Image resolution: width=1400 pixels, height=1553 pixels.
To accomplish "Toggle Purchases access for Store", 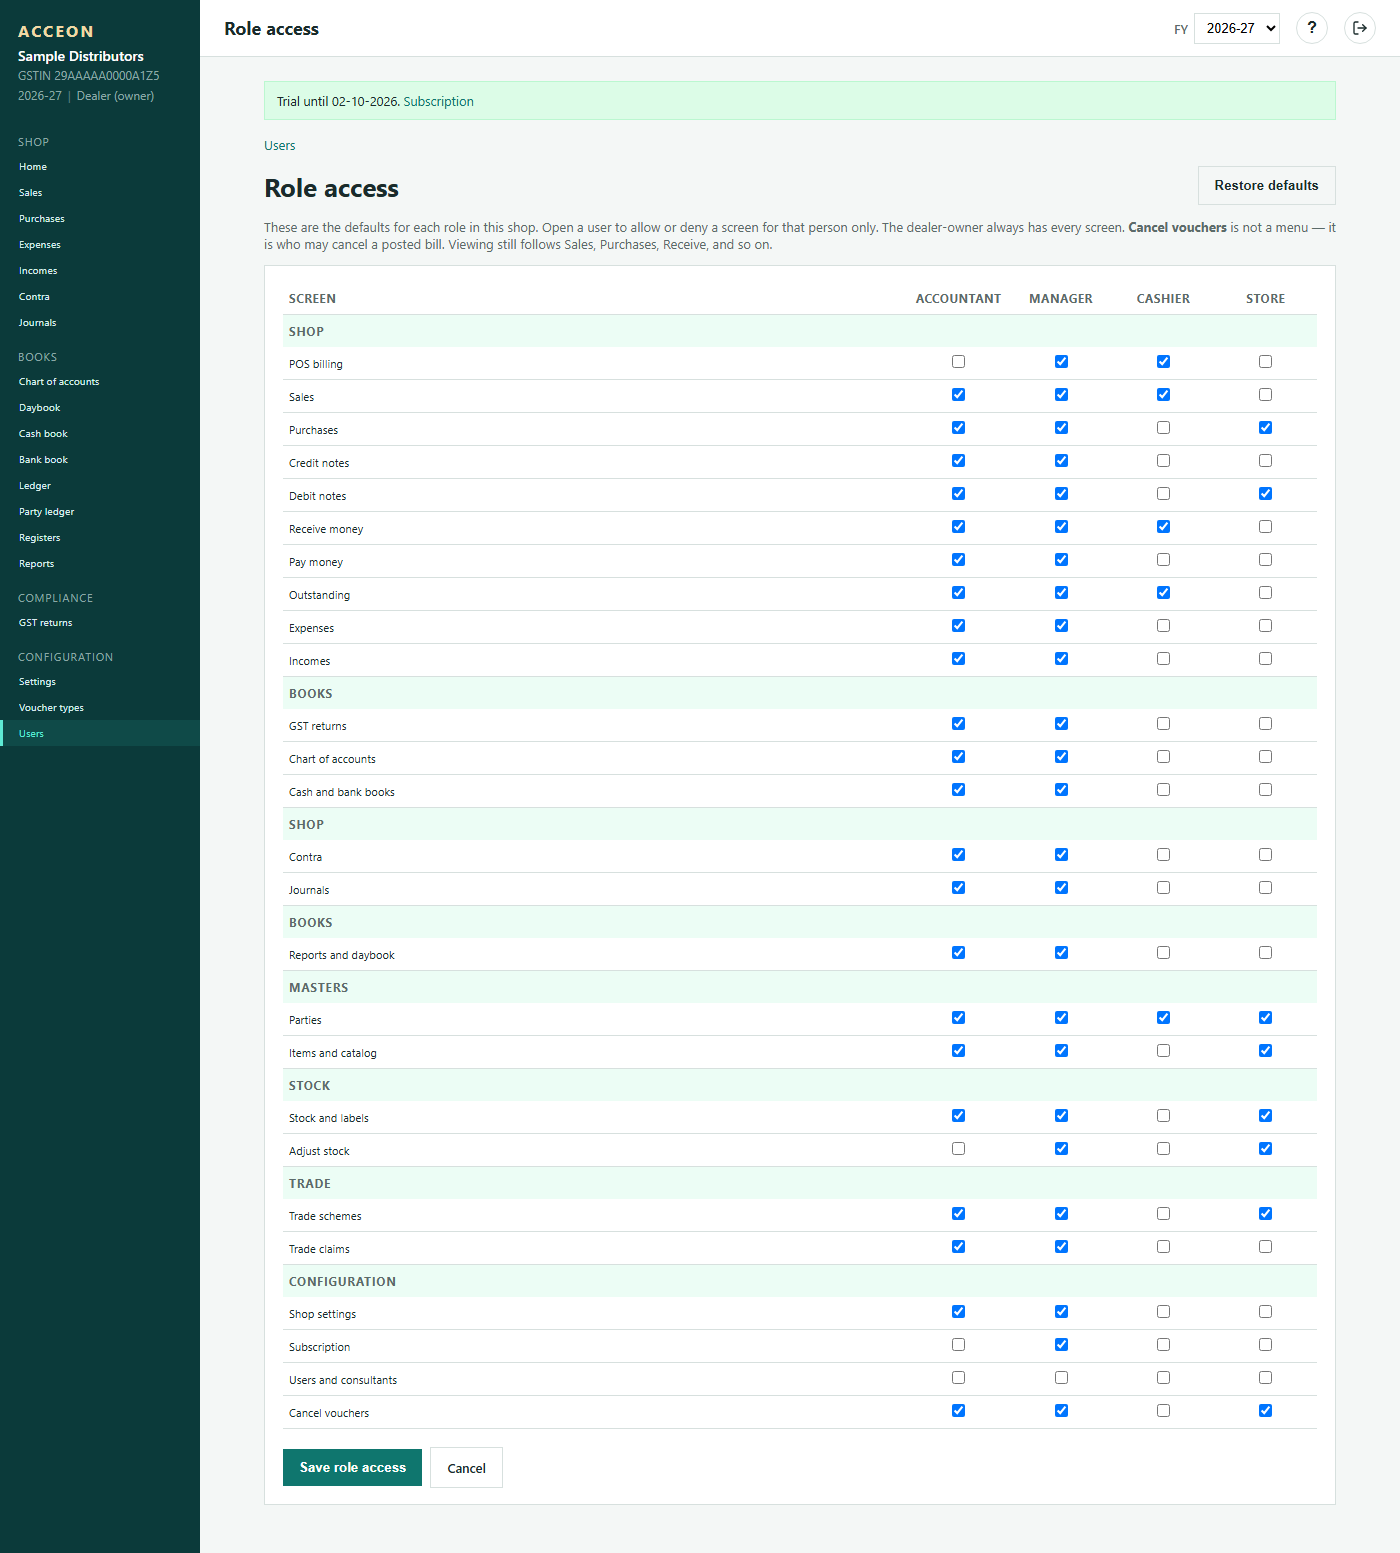I will [1266, 428].
